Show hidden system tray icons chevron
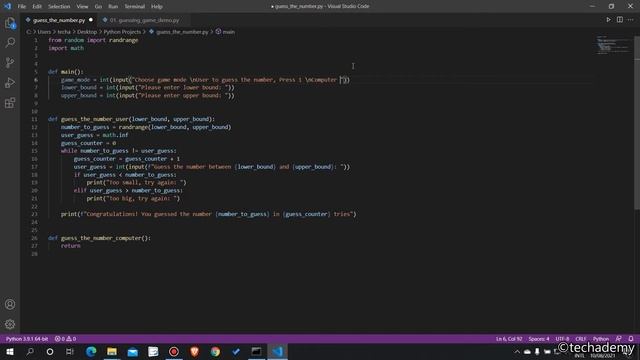Screen dimensions: 640x360 pos(517,351)
